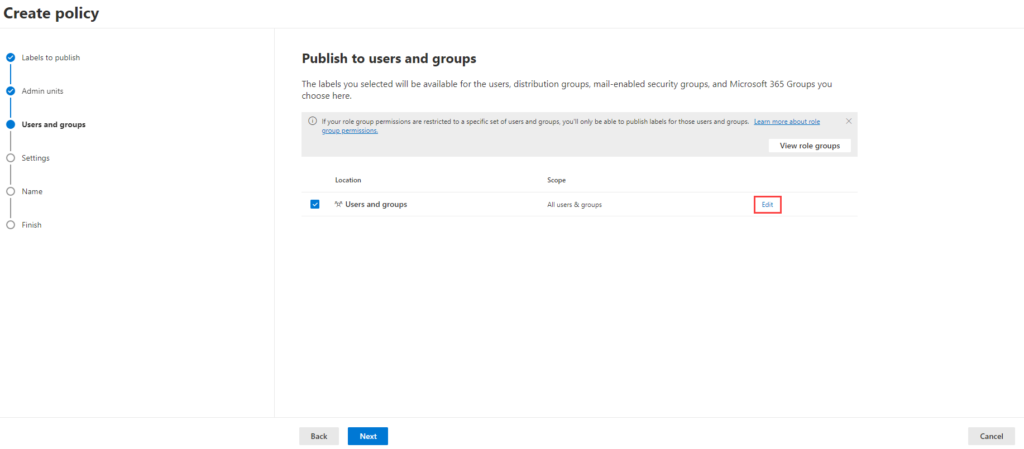Click the empty circle beside Finish step

tap(10, 225)
